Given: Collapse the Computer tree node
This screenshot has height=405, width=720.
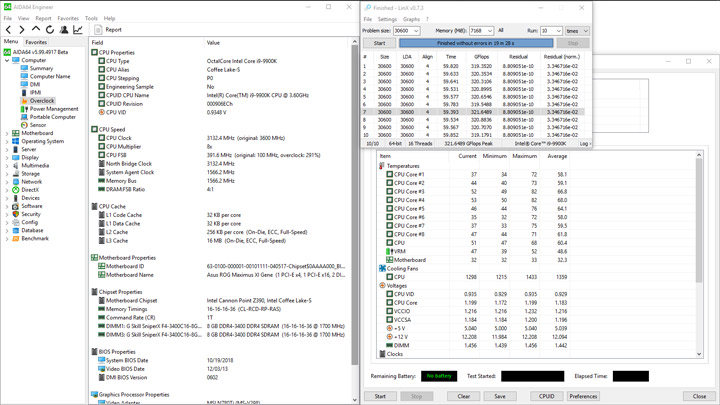Looking at the screenshot, I should click(x=7, y=60).
